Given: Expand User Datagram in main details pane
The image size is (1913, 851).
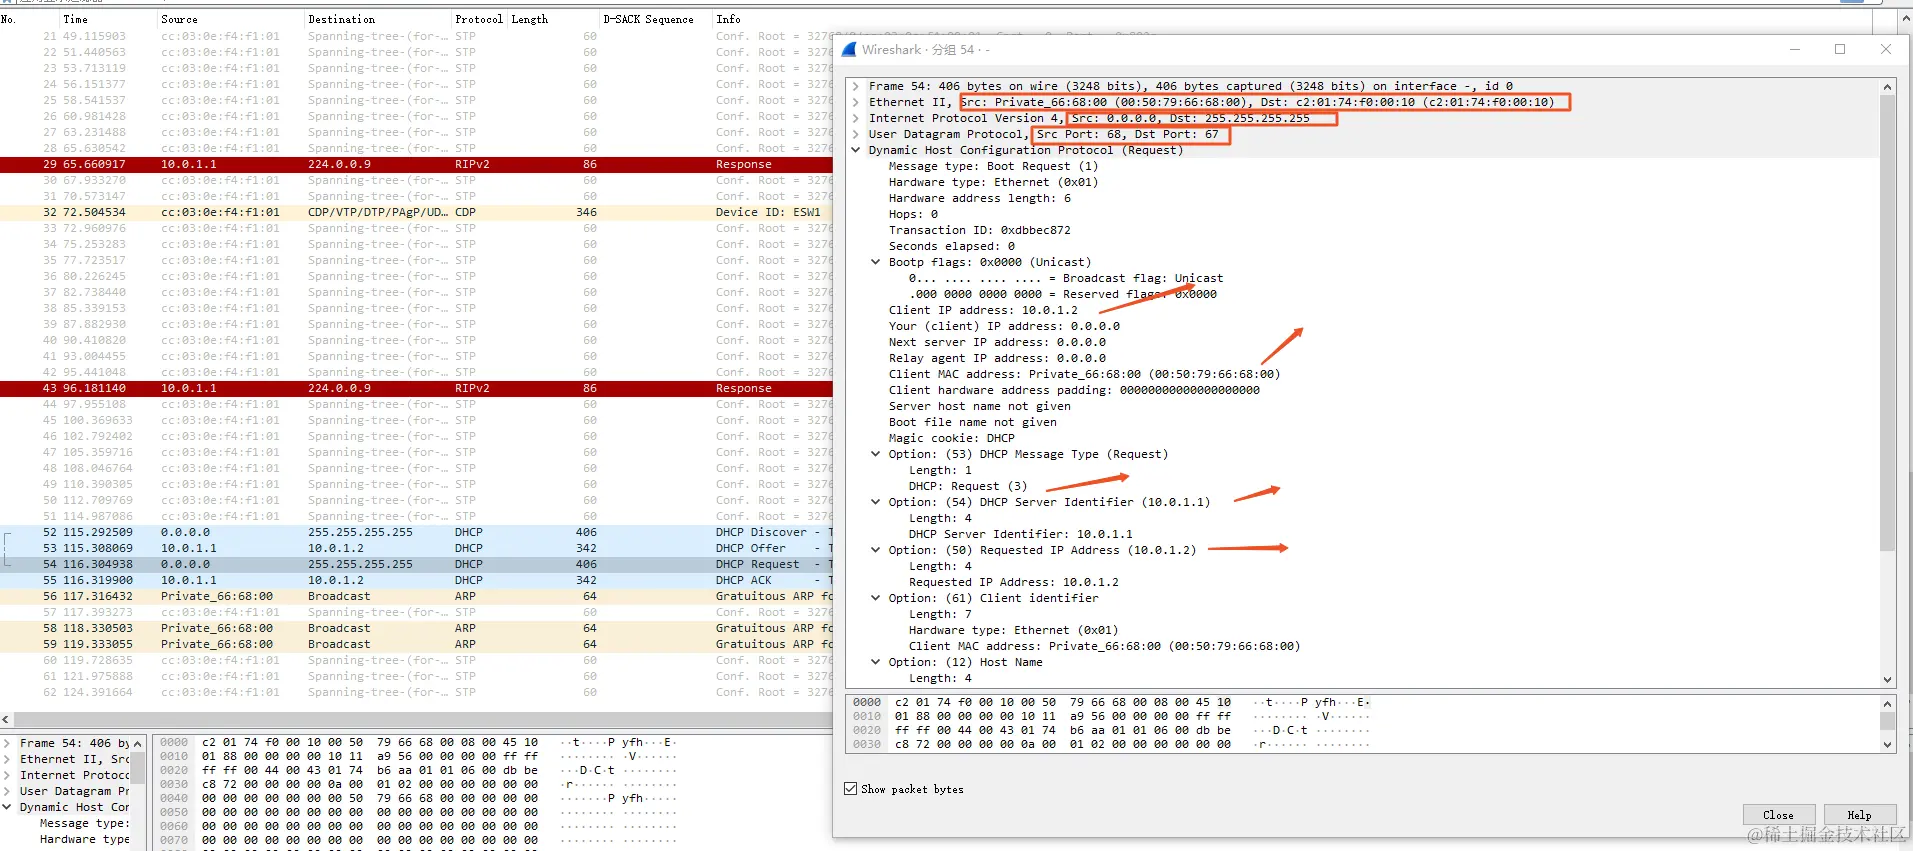Looking at the screenshot, I should (x=8, y=791).
